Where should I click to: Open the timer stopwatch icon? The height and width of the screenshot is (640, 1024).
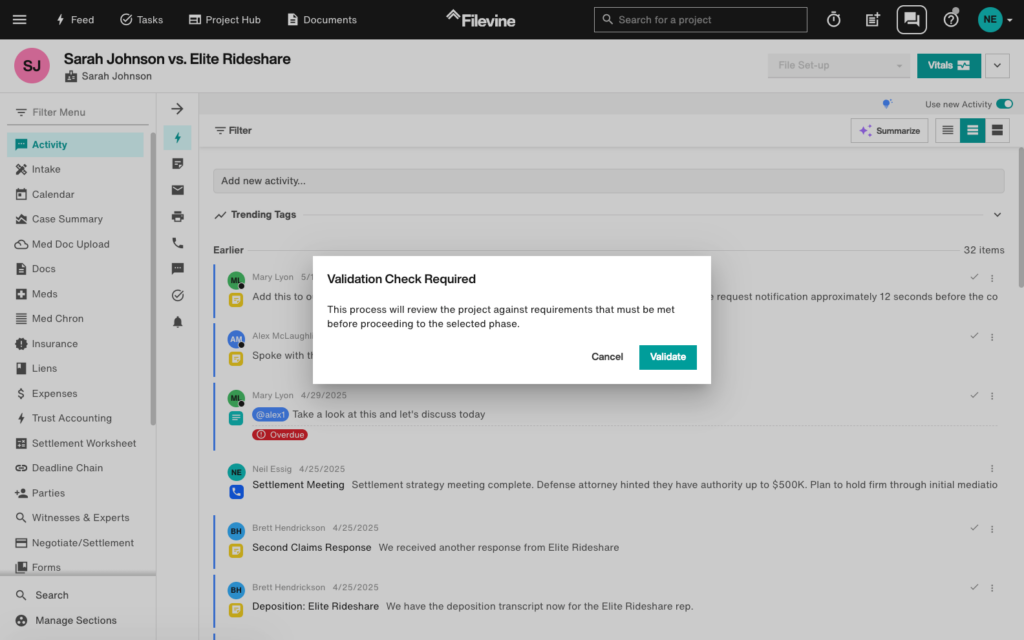pos(833,19)
